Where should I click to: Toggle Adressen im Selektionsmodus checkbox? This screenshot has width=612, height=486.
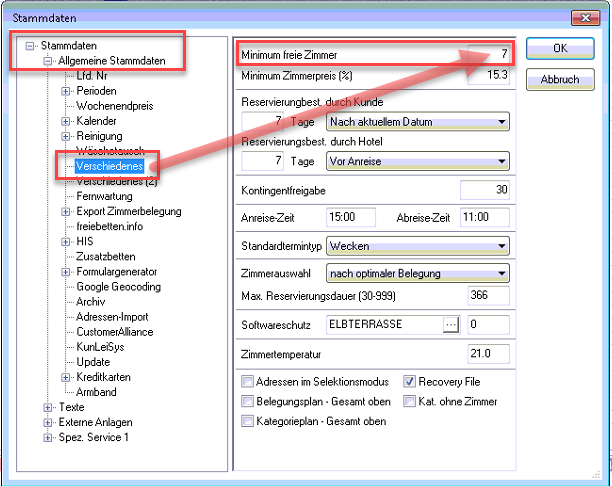(247, 381)
